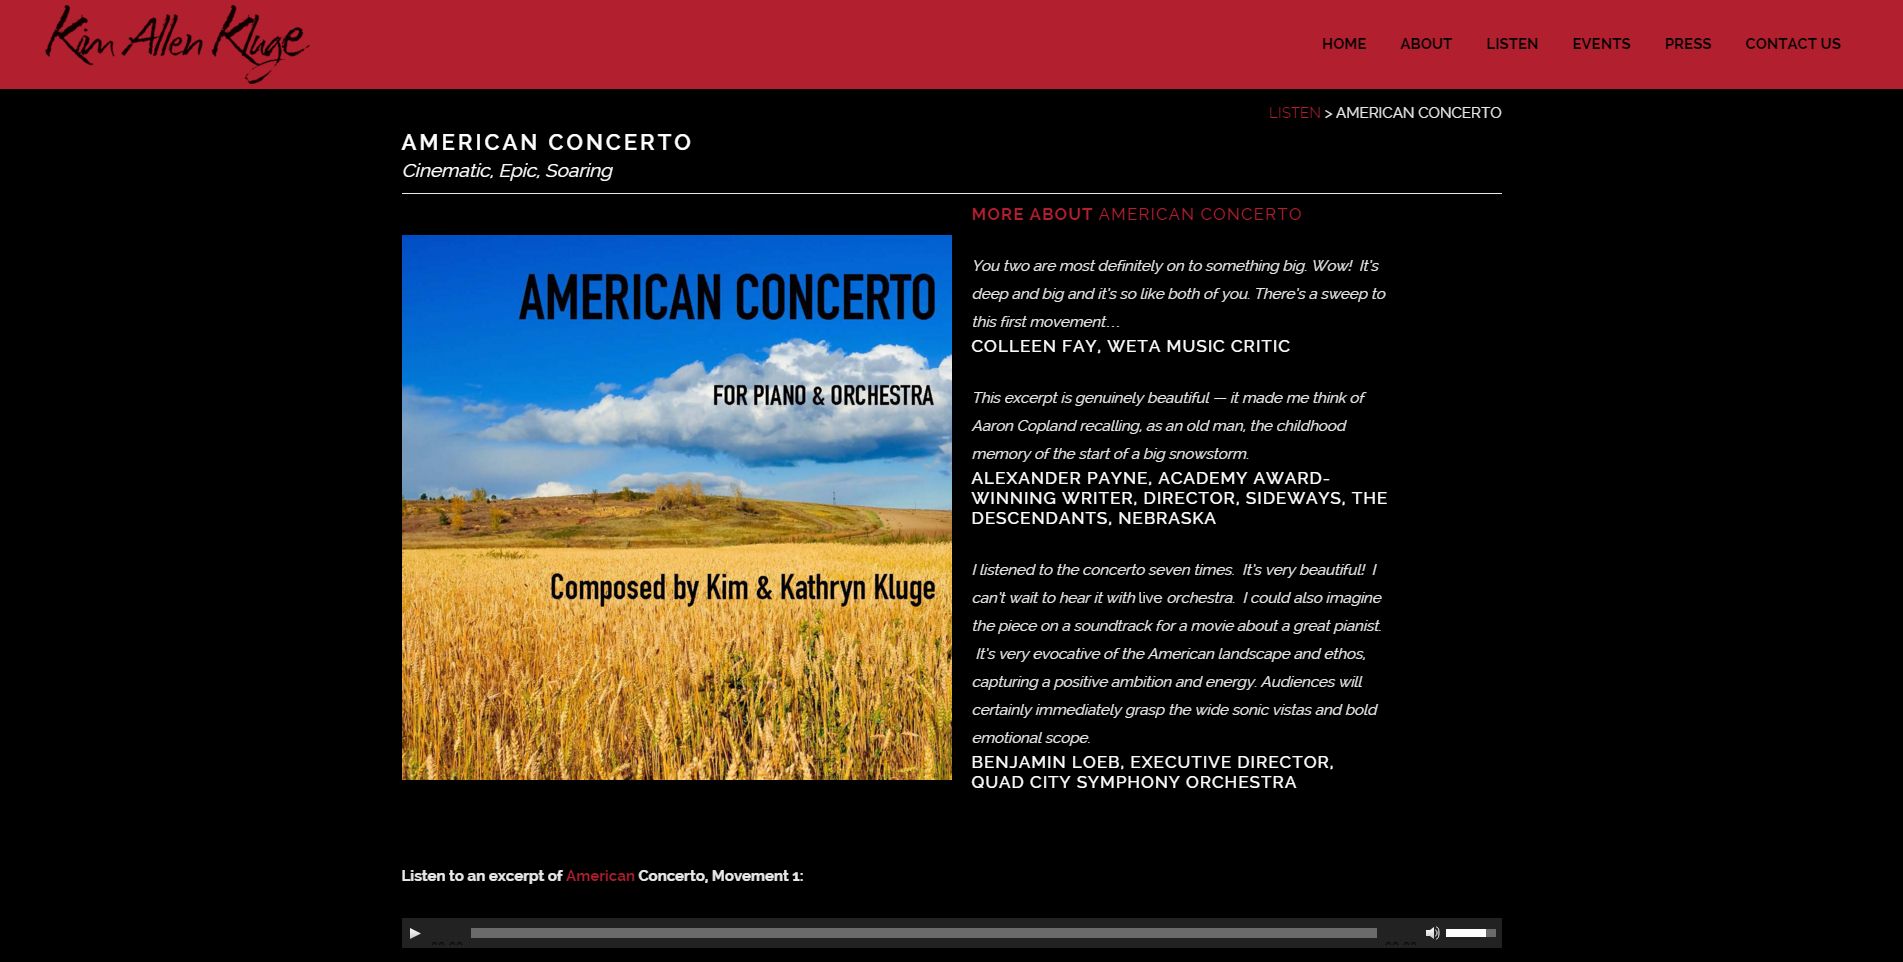Click the Listen breadcrumb link
This screenshot has width=1903, height=962.
tap(1293, 113)
